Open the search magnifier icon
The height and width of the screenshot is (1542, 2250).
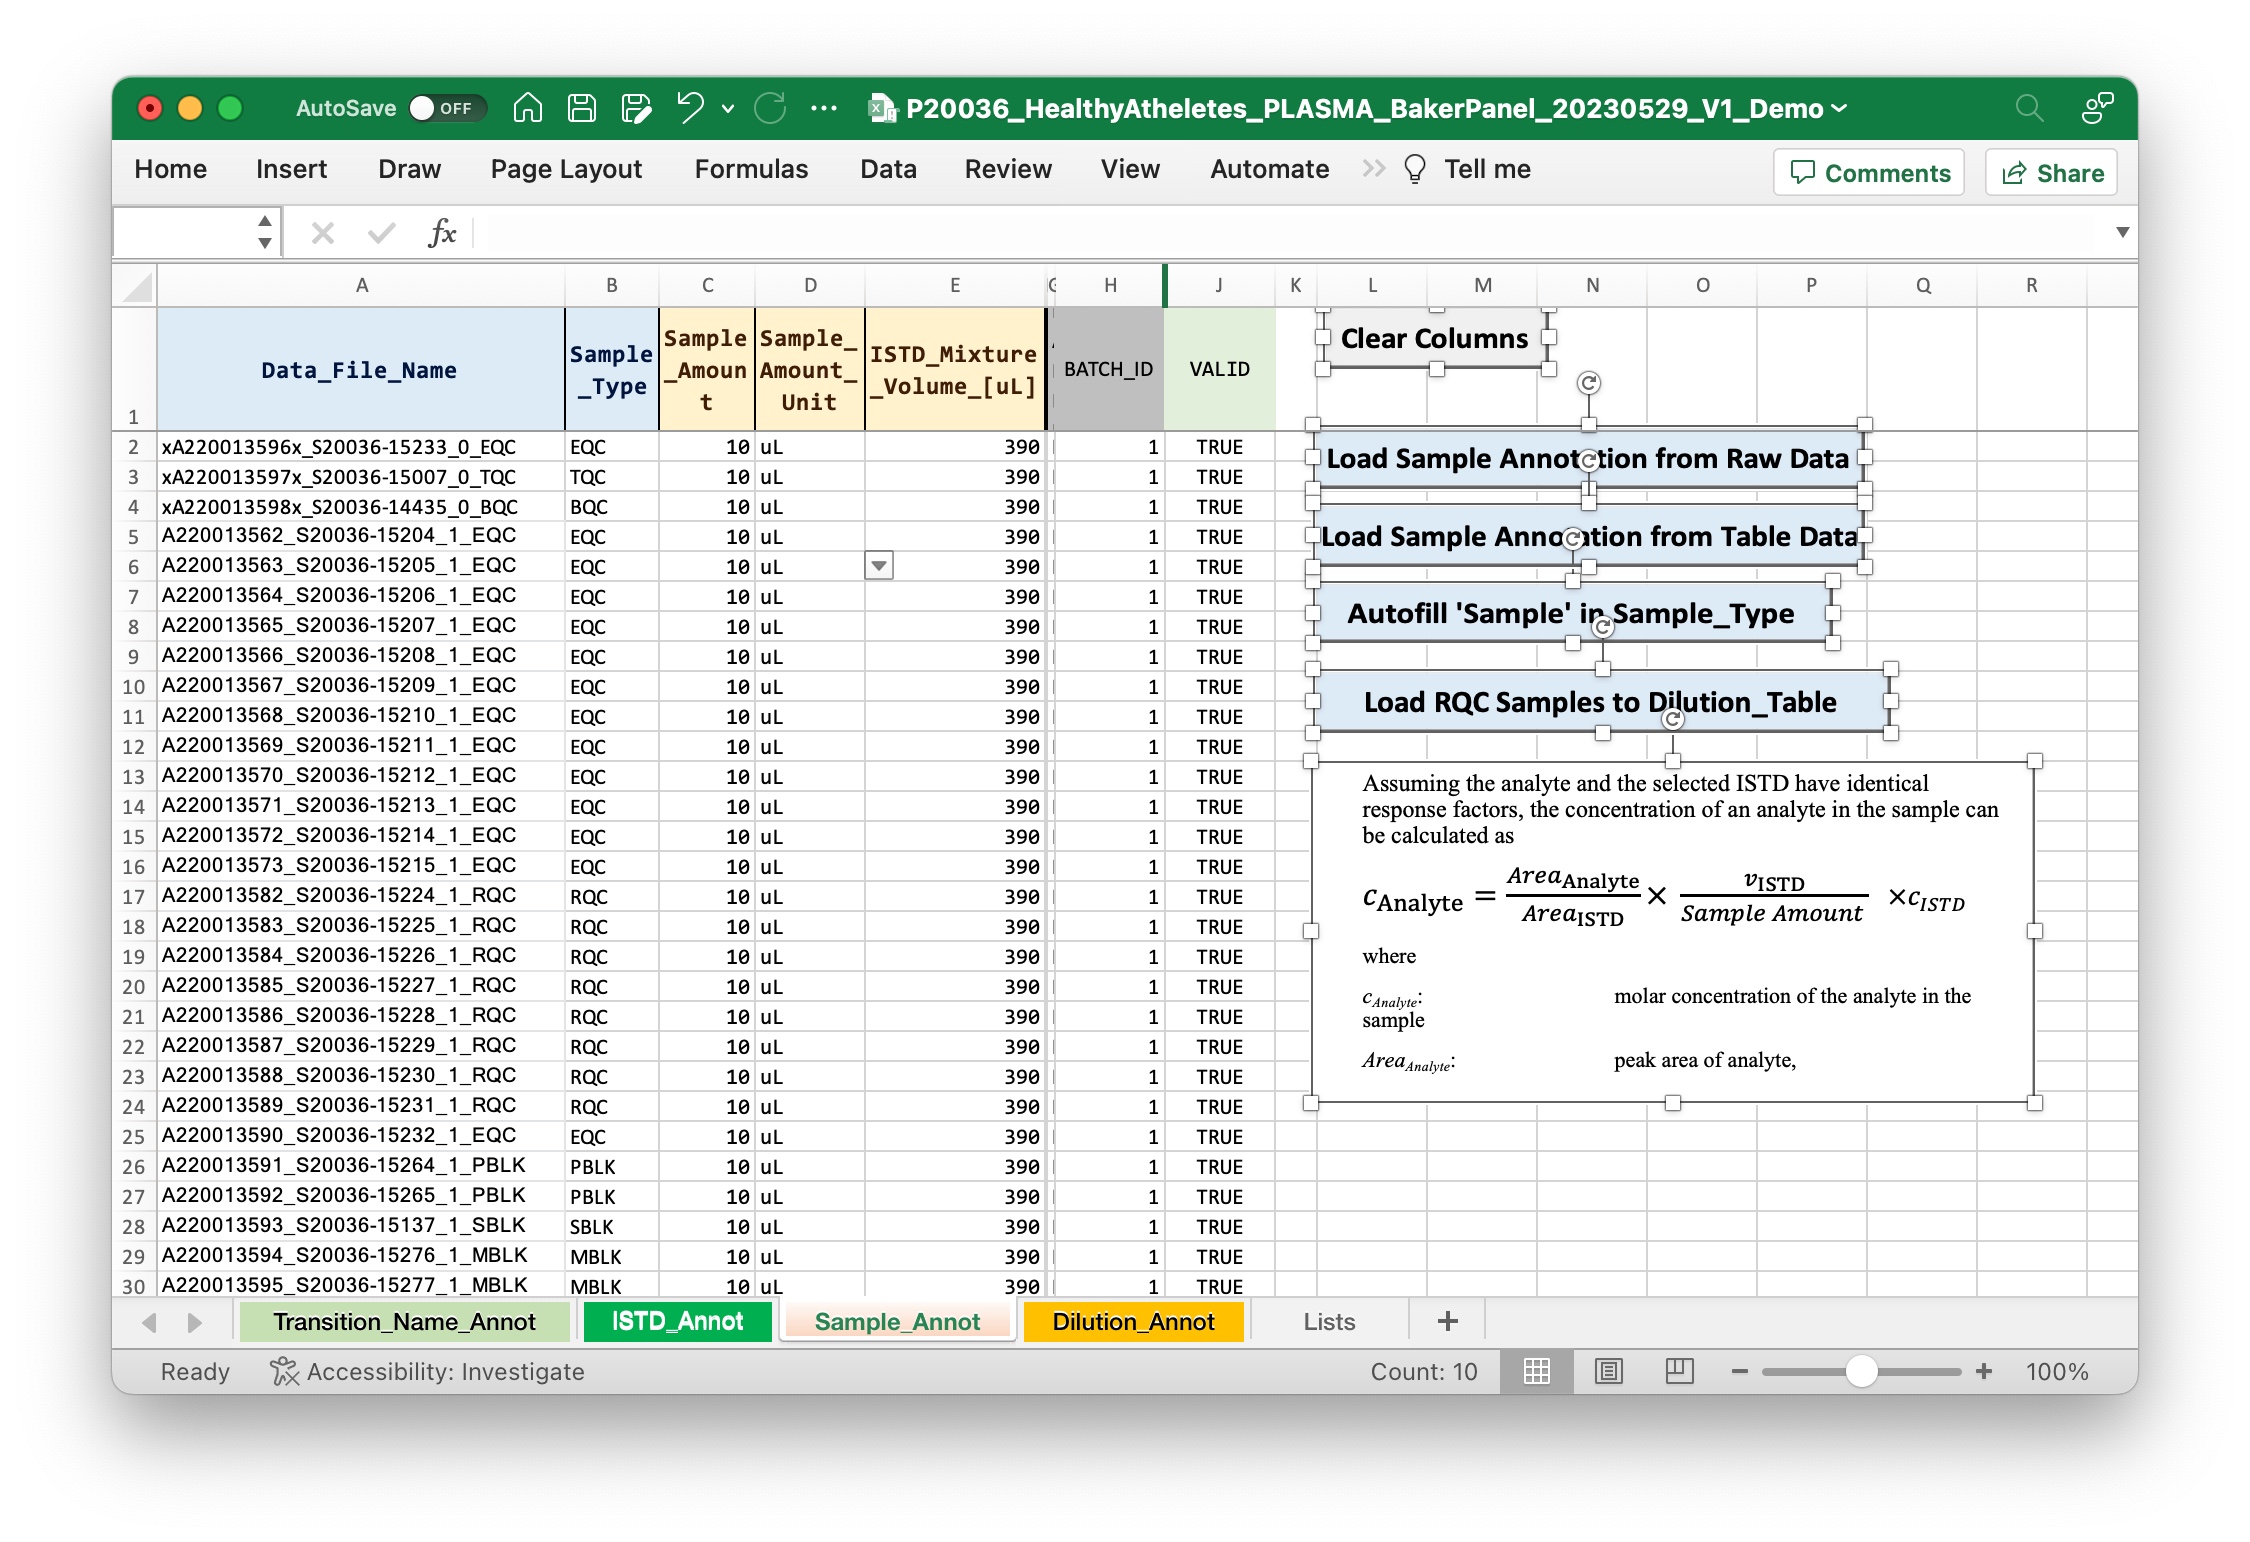[2028, 108]
